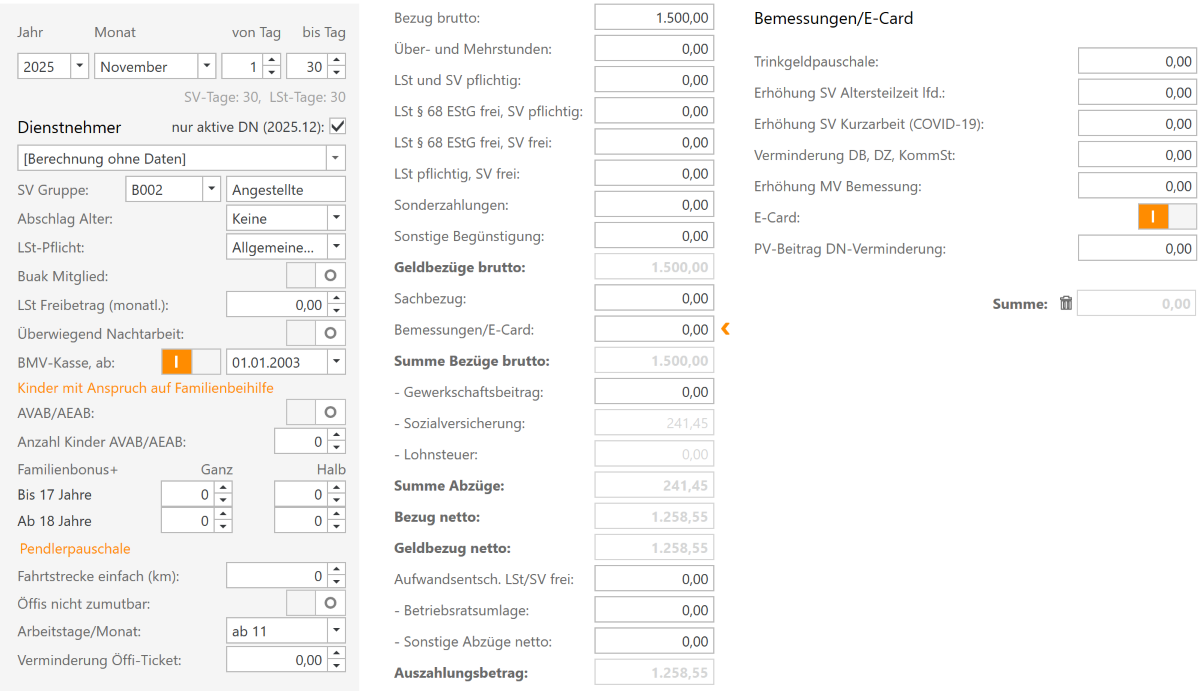The height and width of the screenshot is (691, 1198).
Task: Toggle the E-Card switch off
Action: click(1166, 216)
